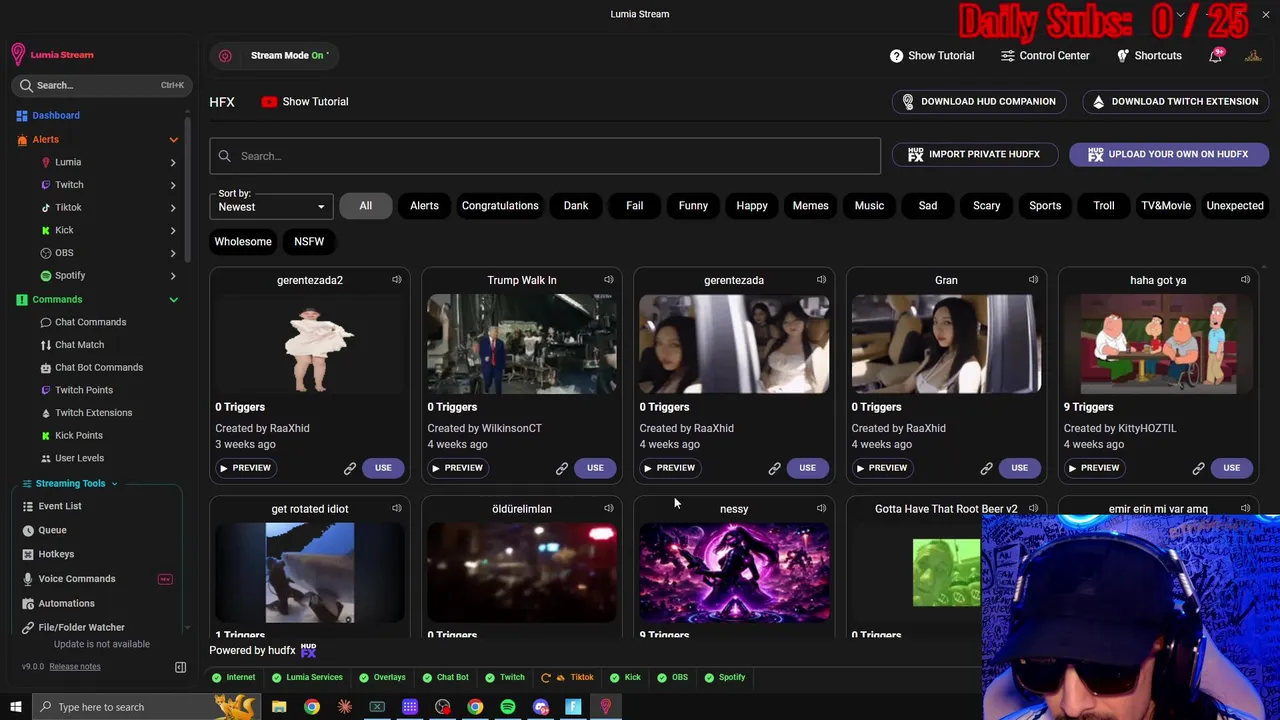Expand the Spotify alerts submenu arrow
Image resolution: width=1280 pixels, height=720 pixels.
[173, 276]
